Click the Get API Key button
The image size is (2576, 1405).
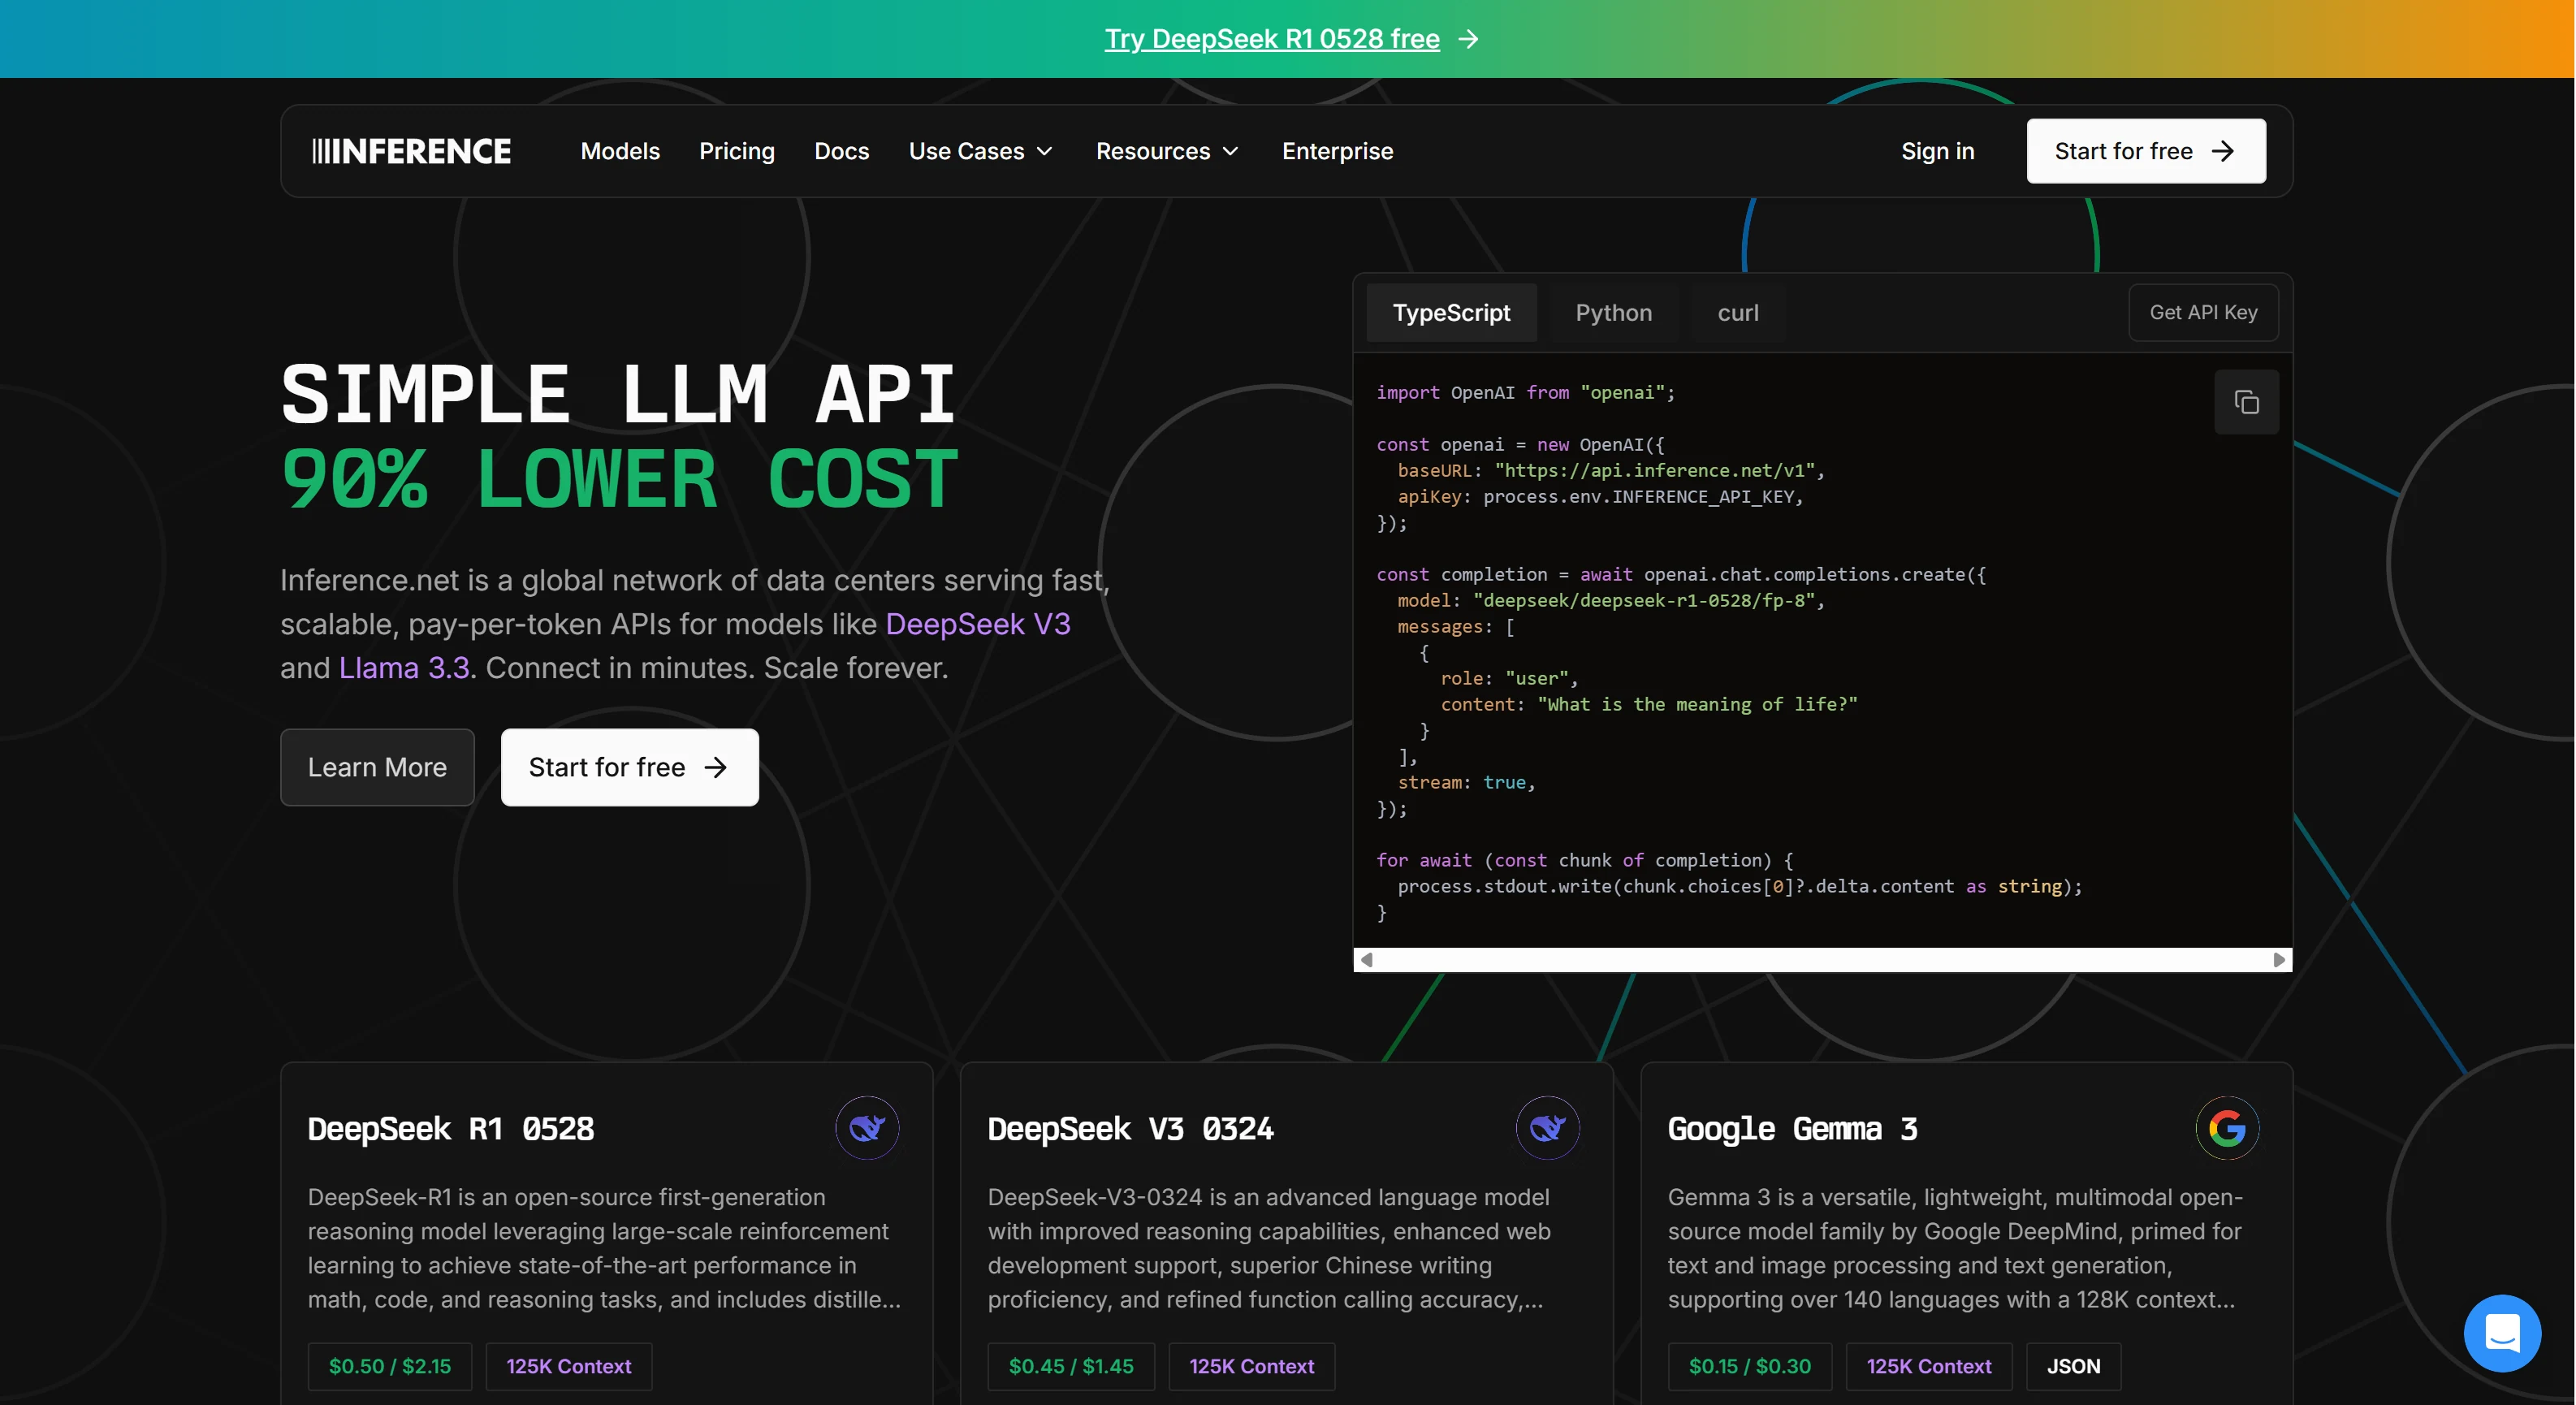(2203, 313)
